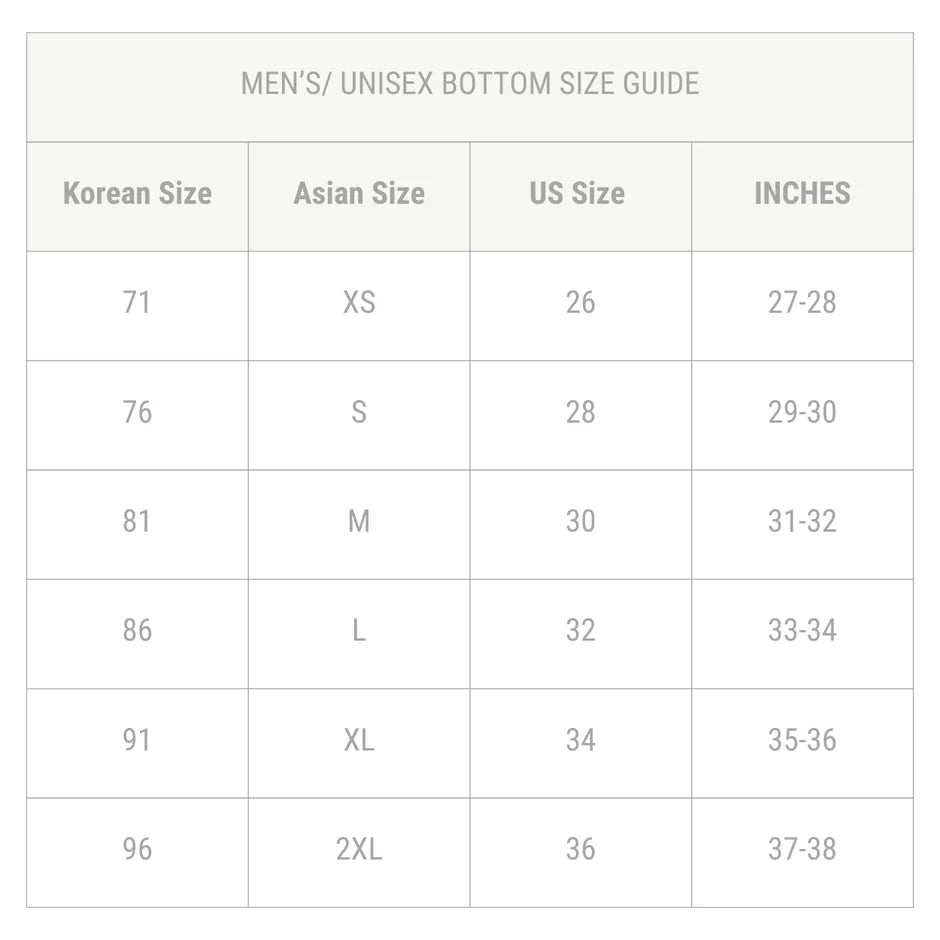This screenshot has height=940, width=940.
Task: Click US size 30 cell
Action: point(580,521)
